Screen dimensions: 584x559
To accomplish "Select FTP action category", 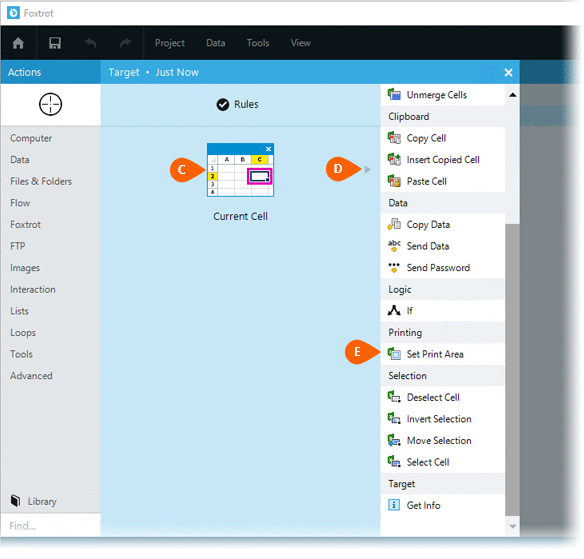I will point(18,246).
